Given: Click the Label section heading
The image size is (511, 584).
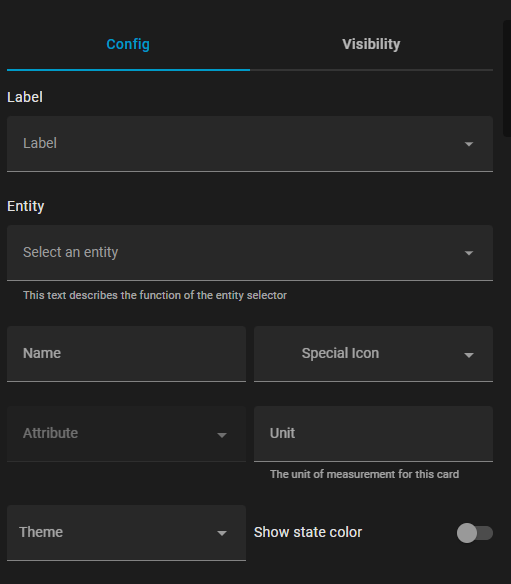Looking at the screenshot, I should coord(25,97).
